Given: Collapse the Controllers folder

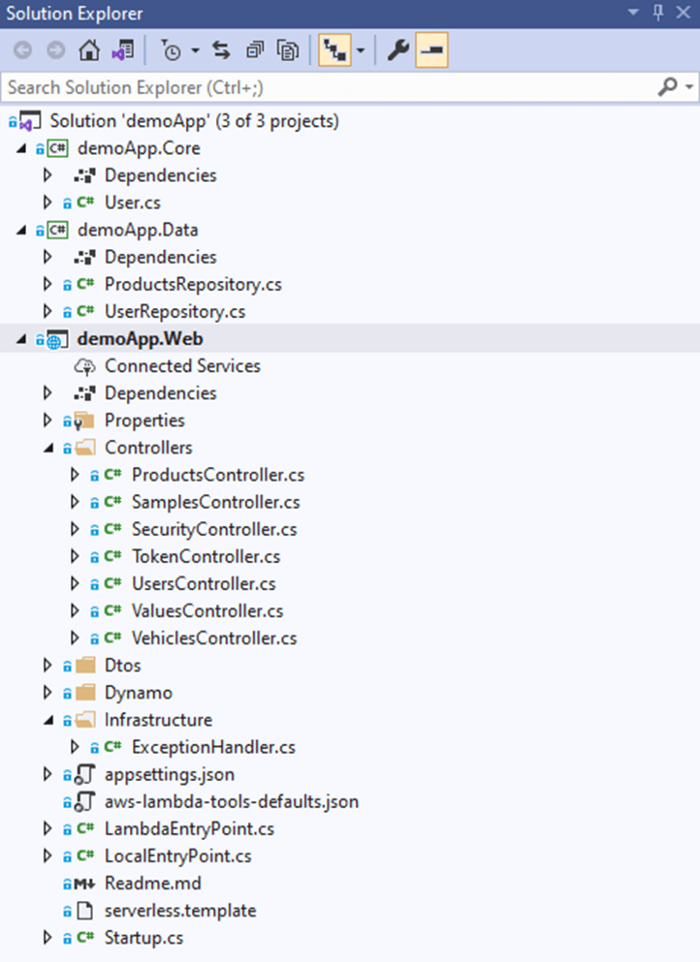Looking at the screenshot, I should pyautogui.click(x=50, y=448).
